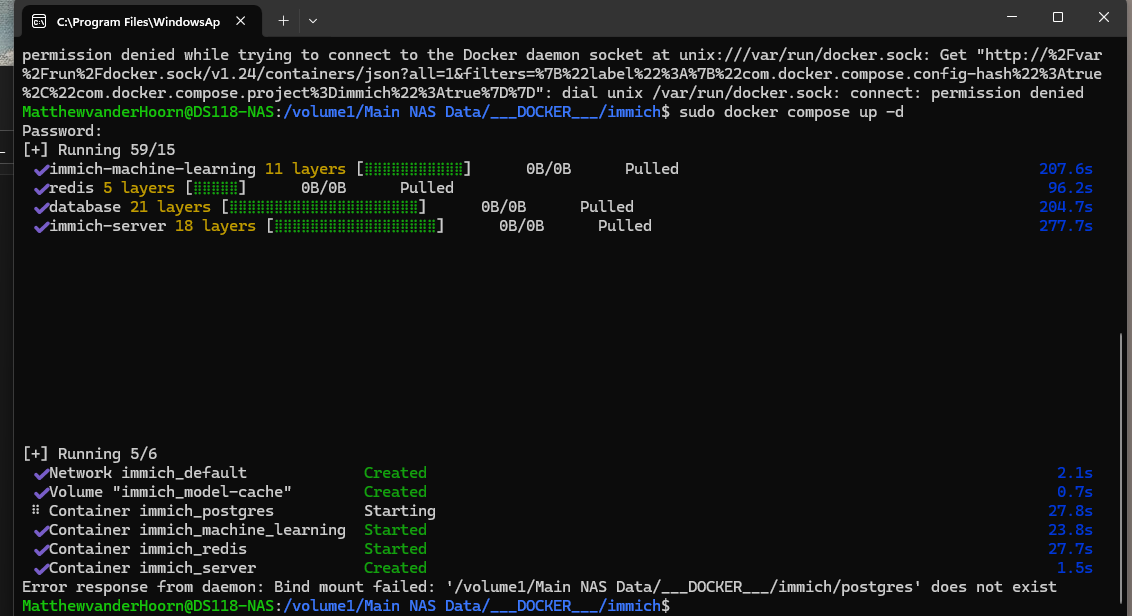Click the "21 layers" count

coord(170,207)
